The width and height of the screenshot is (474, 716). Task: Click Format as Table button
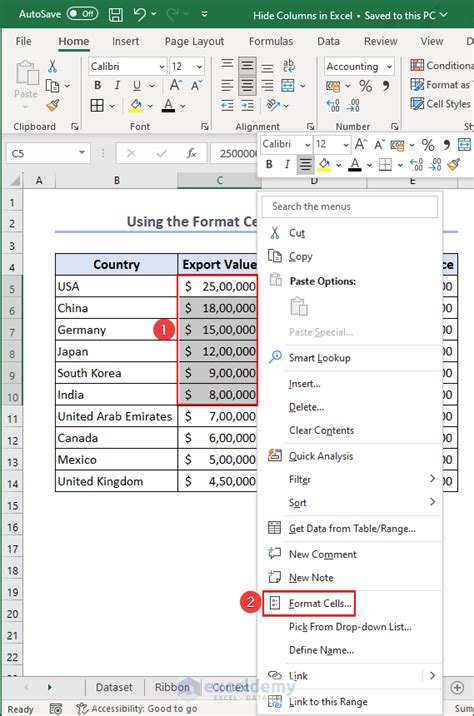[x=440, y=85]
